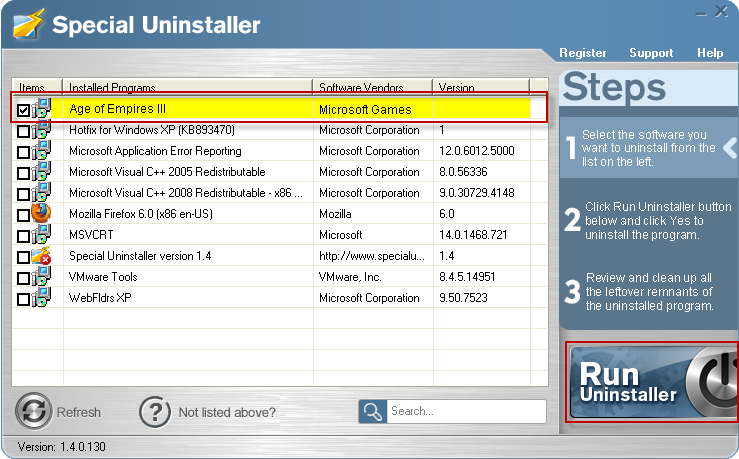Minimize the Special Uninstaller window
The image size is (739, 459).
(701, 14)
